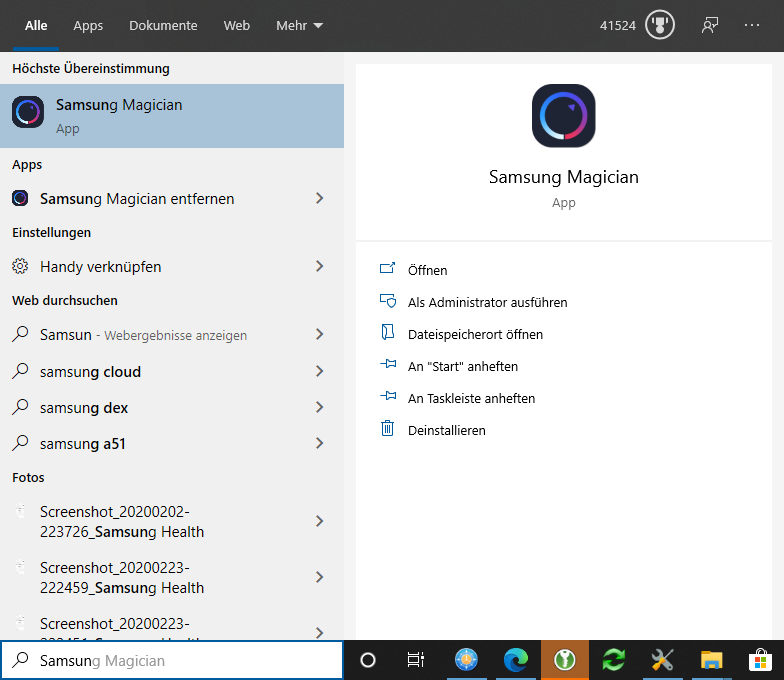Open File Explorer from the taskbar
Screen dimensions: 784x680
click(x=712, y=660)
